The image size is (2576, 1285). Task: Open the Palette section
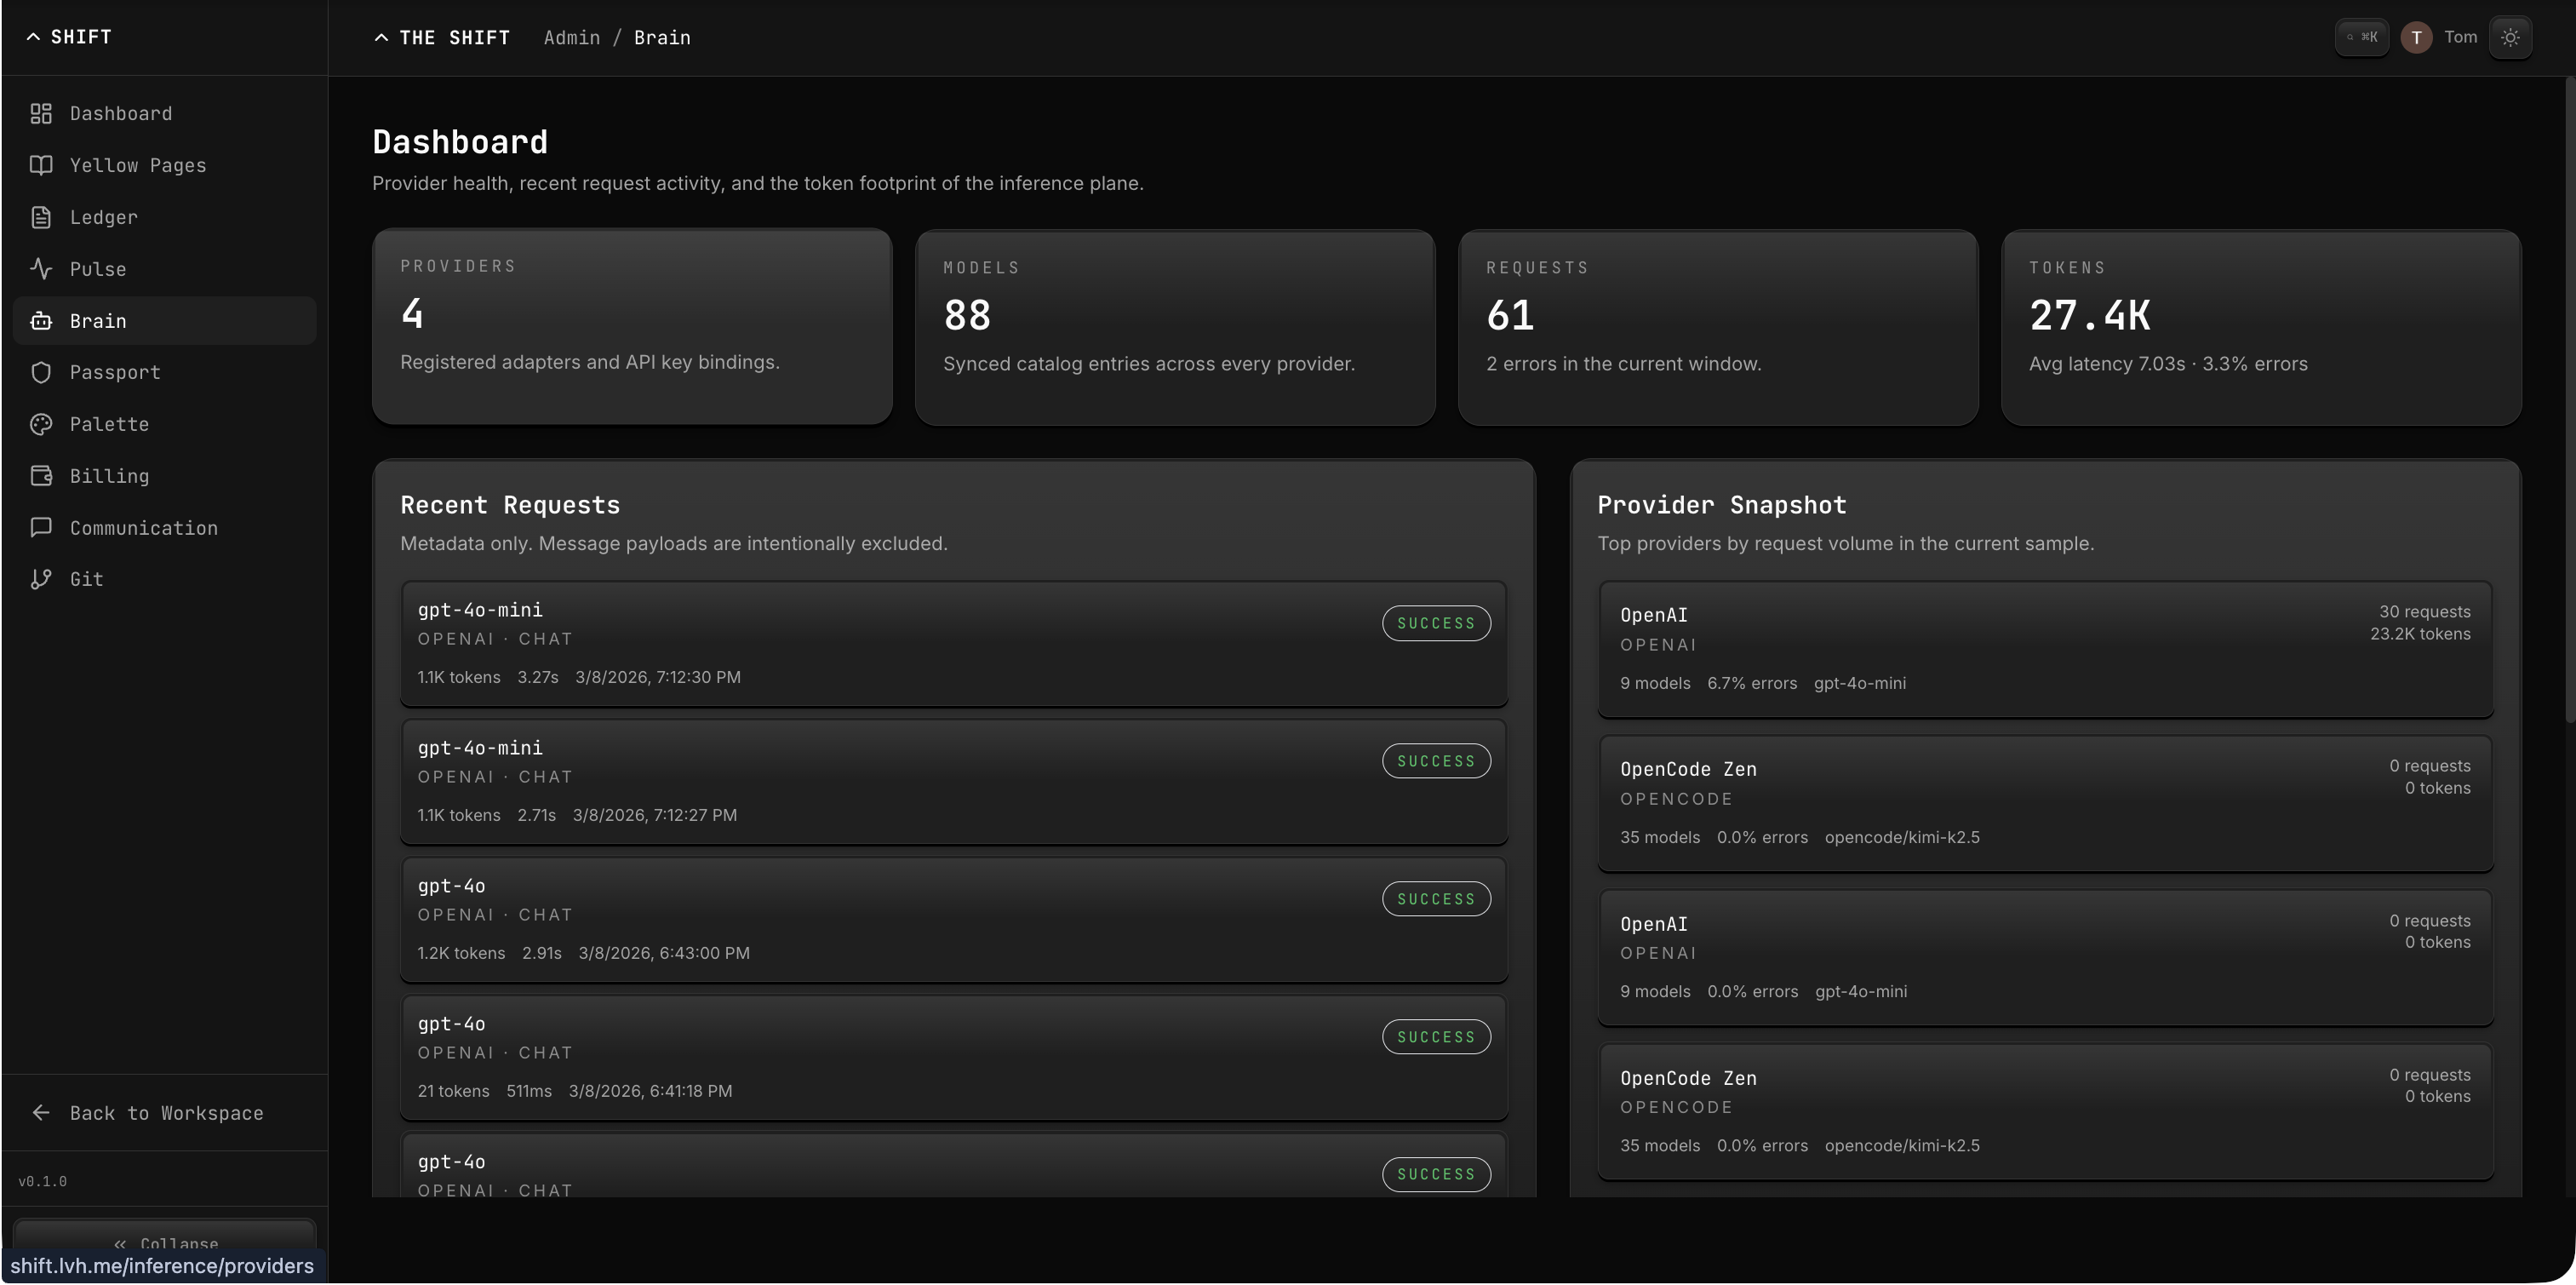[110, 424]
